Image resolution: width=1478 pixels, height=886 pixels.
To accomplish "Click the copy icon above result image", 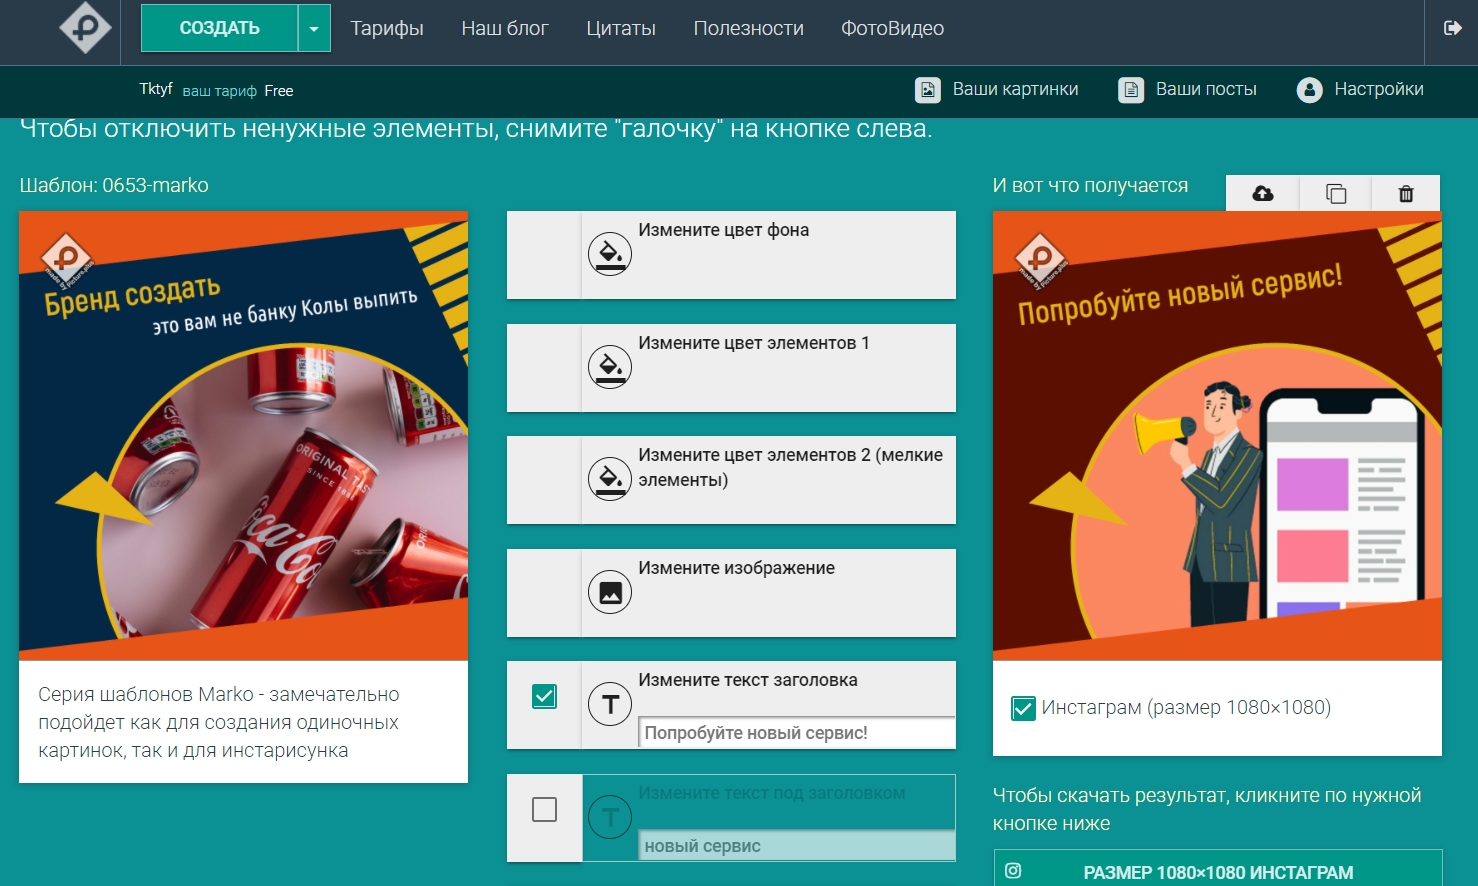I will point(1335,193).
